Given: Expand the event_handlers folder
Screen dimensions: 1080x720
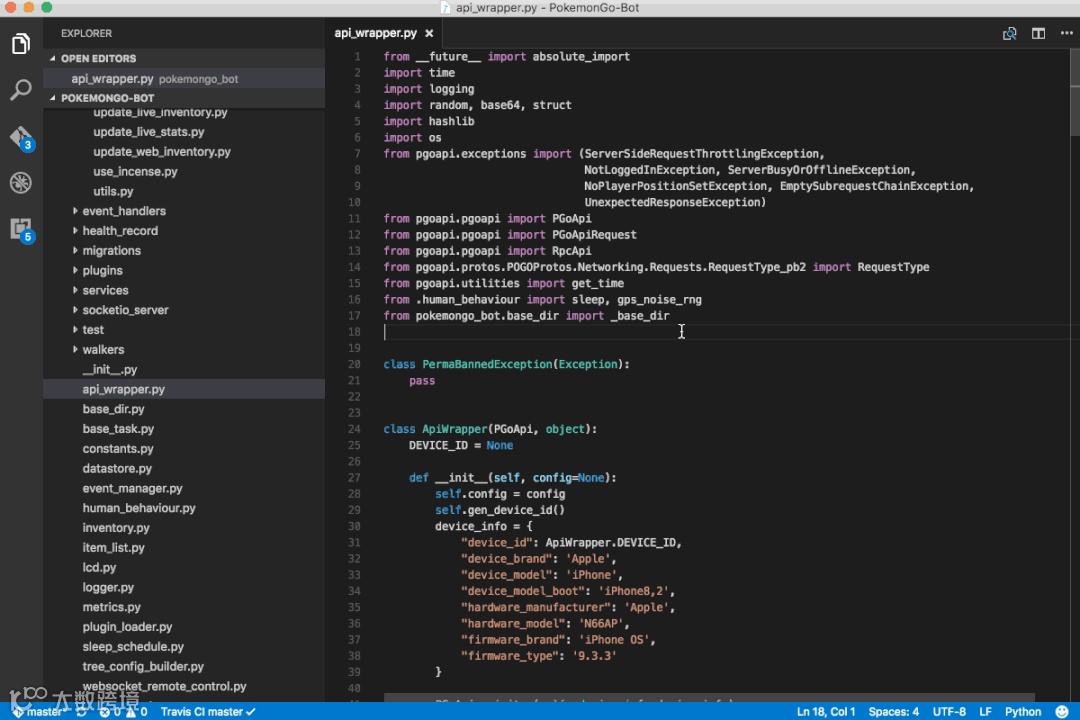Looking at the screenshot, I should (x=124, y=211).
